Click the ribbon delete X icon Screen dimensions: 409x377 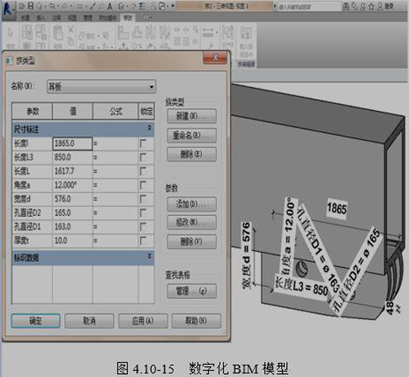click(71, 30)
